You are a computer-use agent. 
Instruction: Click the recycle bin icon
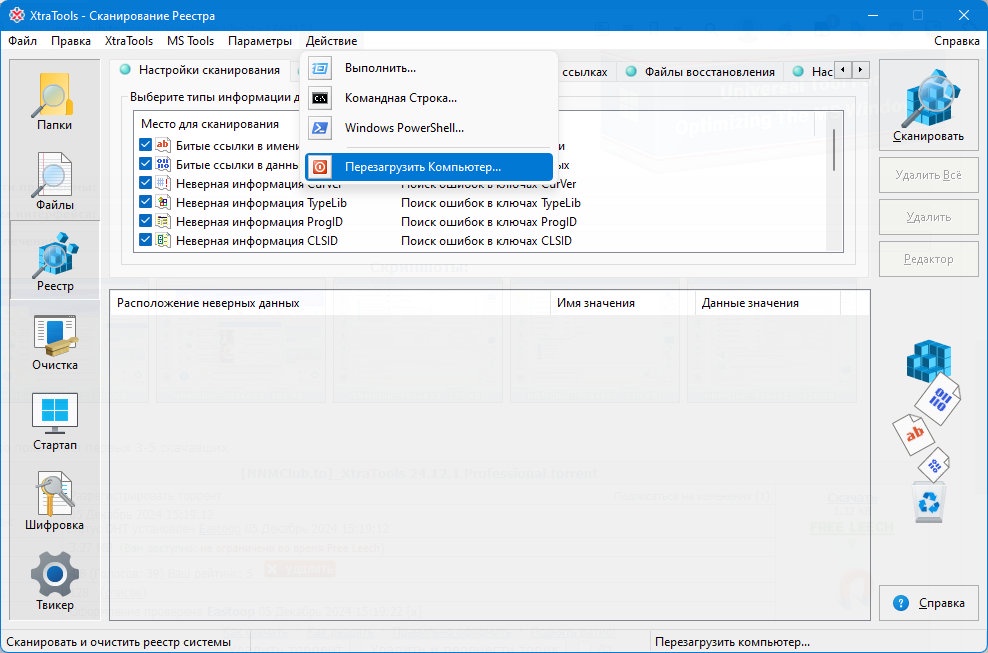click(929, 502)
